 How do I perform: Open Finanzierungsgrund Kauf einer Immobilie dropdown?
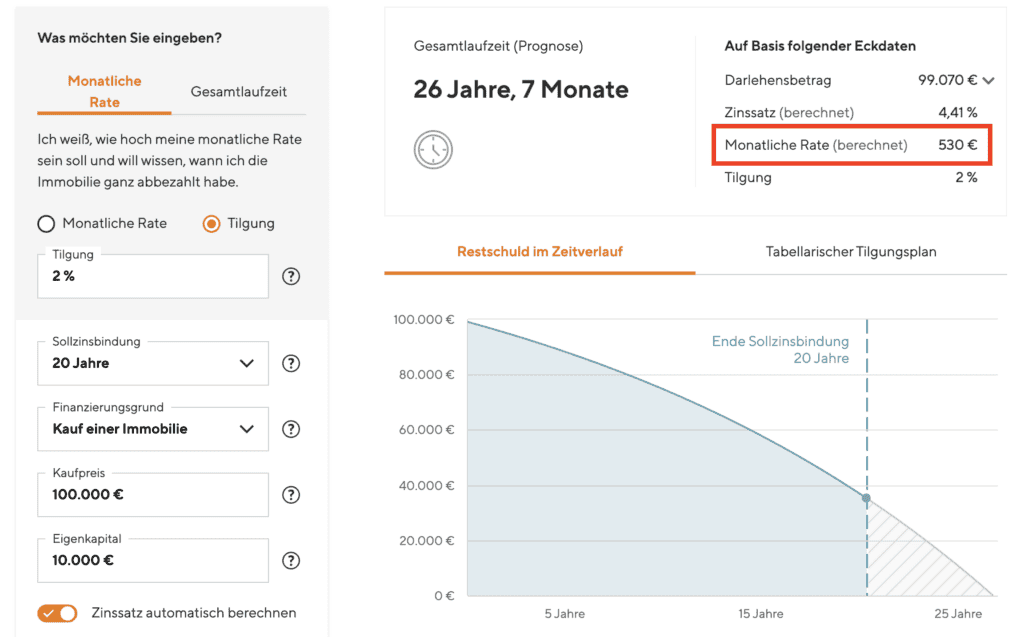[x=153, y=429]
